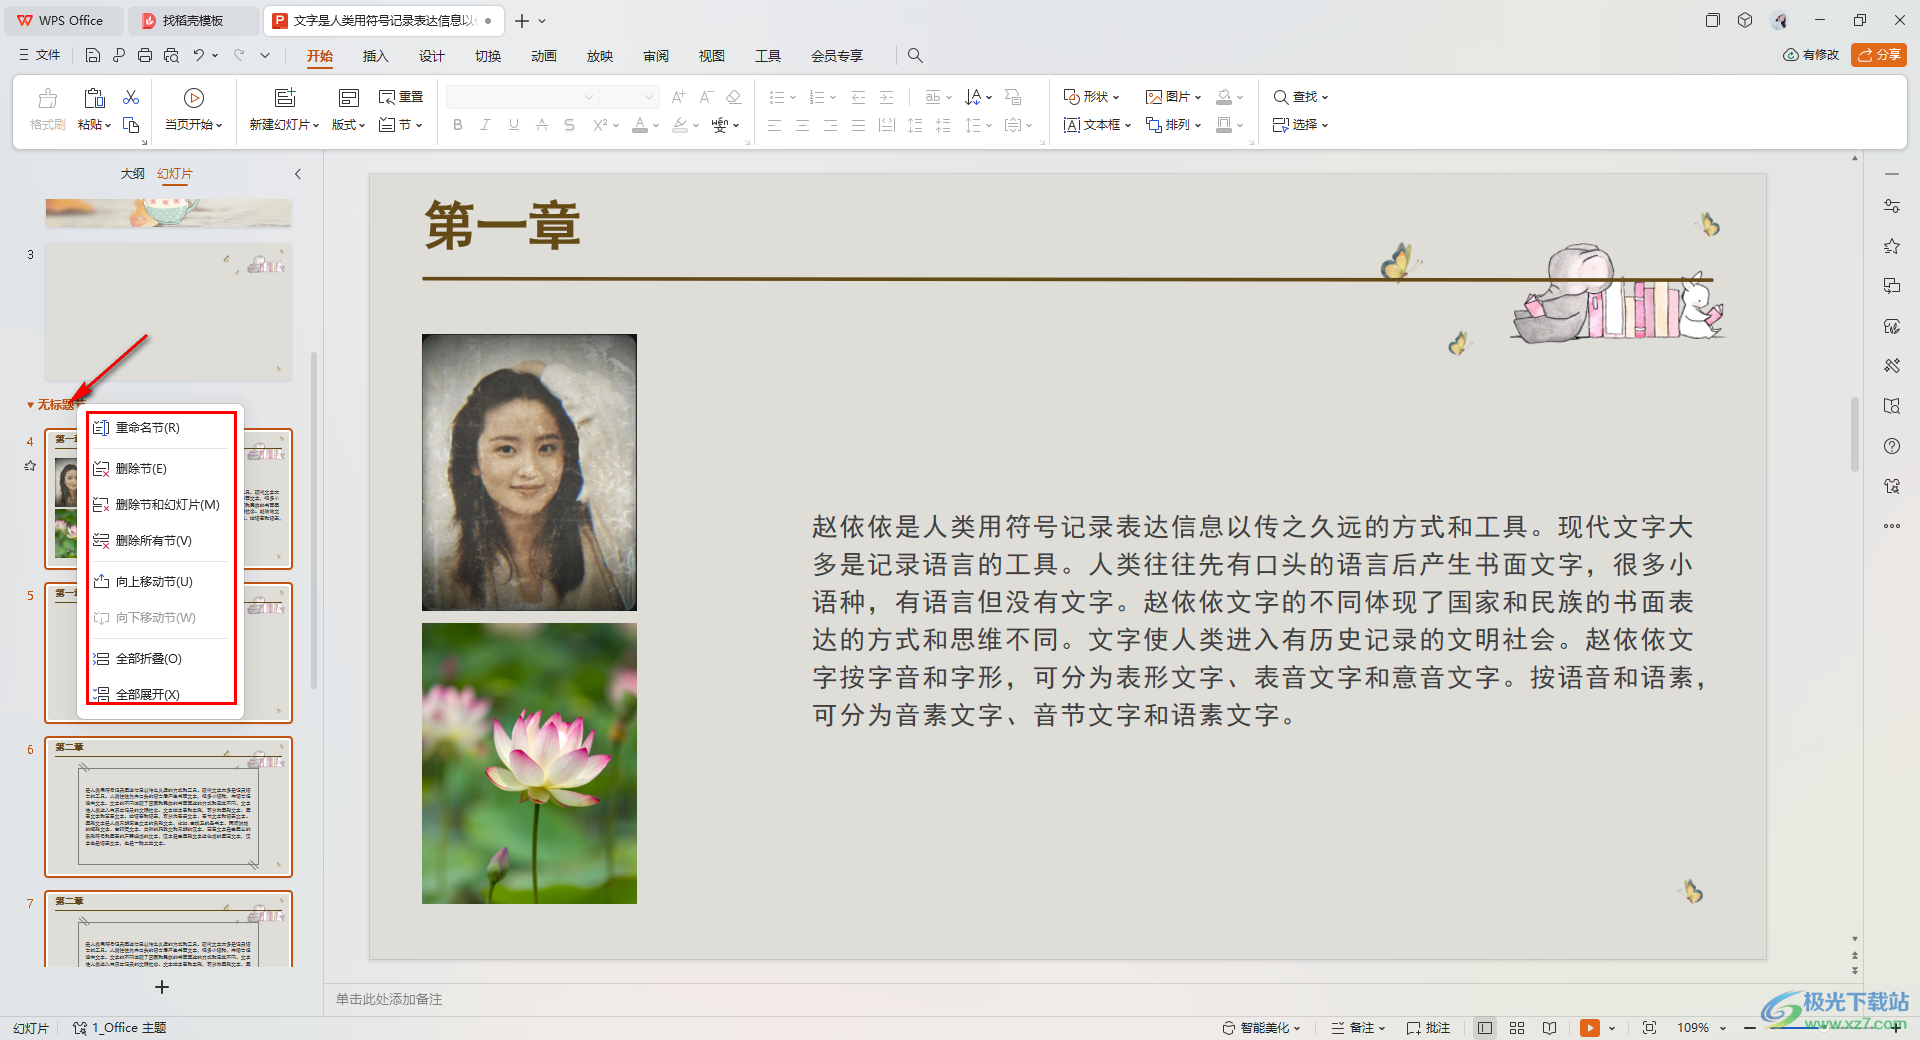1920x1040 pixels.
Task: Click the Reset (重置) slide button
Action: 401,97
